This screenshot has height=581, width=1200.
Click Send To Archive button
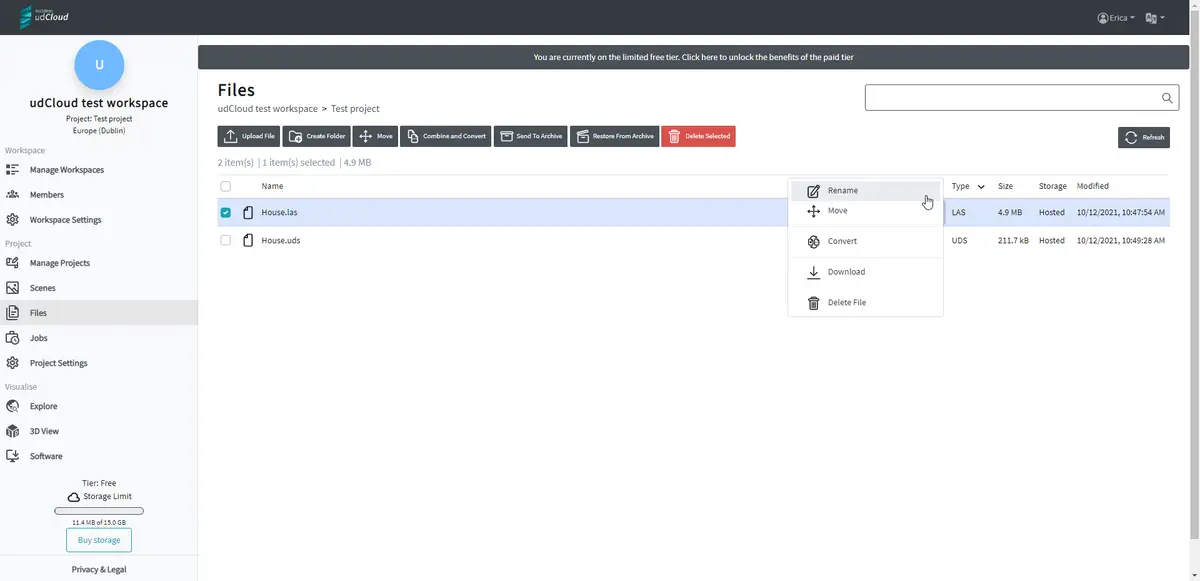pos(531,136)
